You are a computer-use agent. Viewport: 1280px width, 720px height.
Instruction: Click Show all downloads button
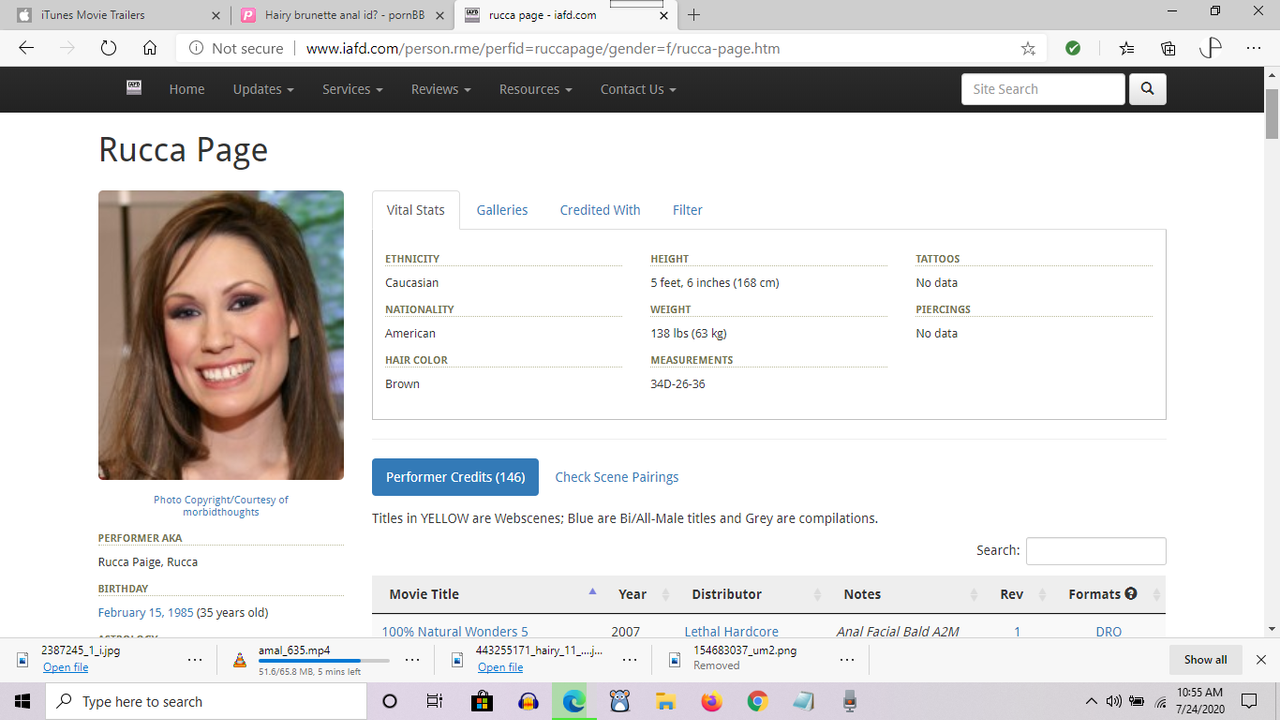point(1205,660)
